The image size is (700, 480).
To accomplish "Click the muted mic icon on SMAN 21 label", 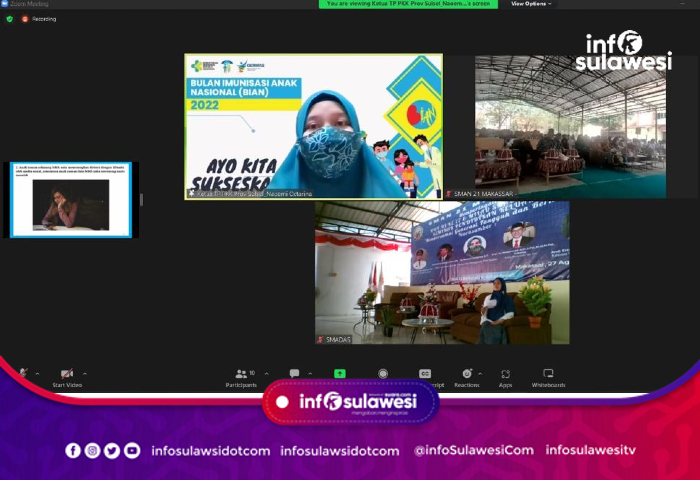I will (x=449, y=194).
